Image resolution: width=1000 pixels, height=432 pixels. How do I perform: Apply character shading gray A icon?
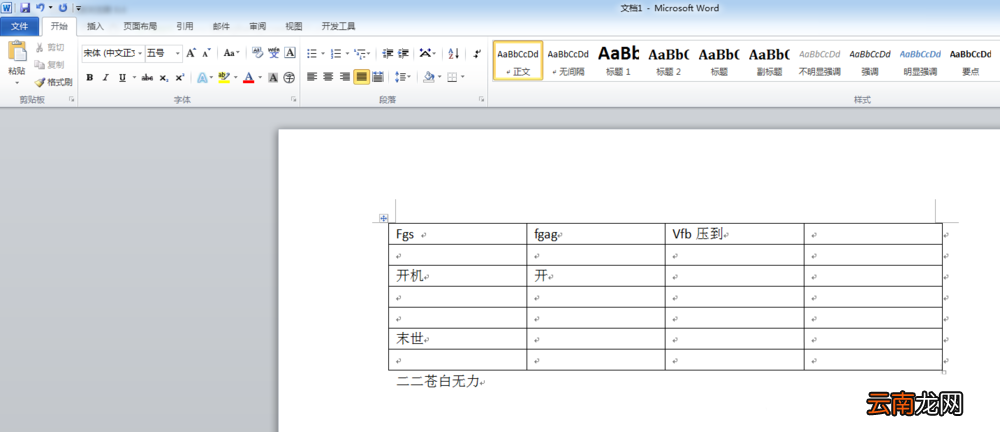[x=273, y=78]
